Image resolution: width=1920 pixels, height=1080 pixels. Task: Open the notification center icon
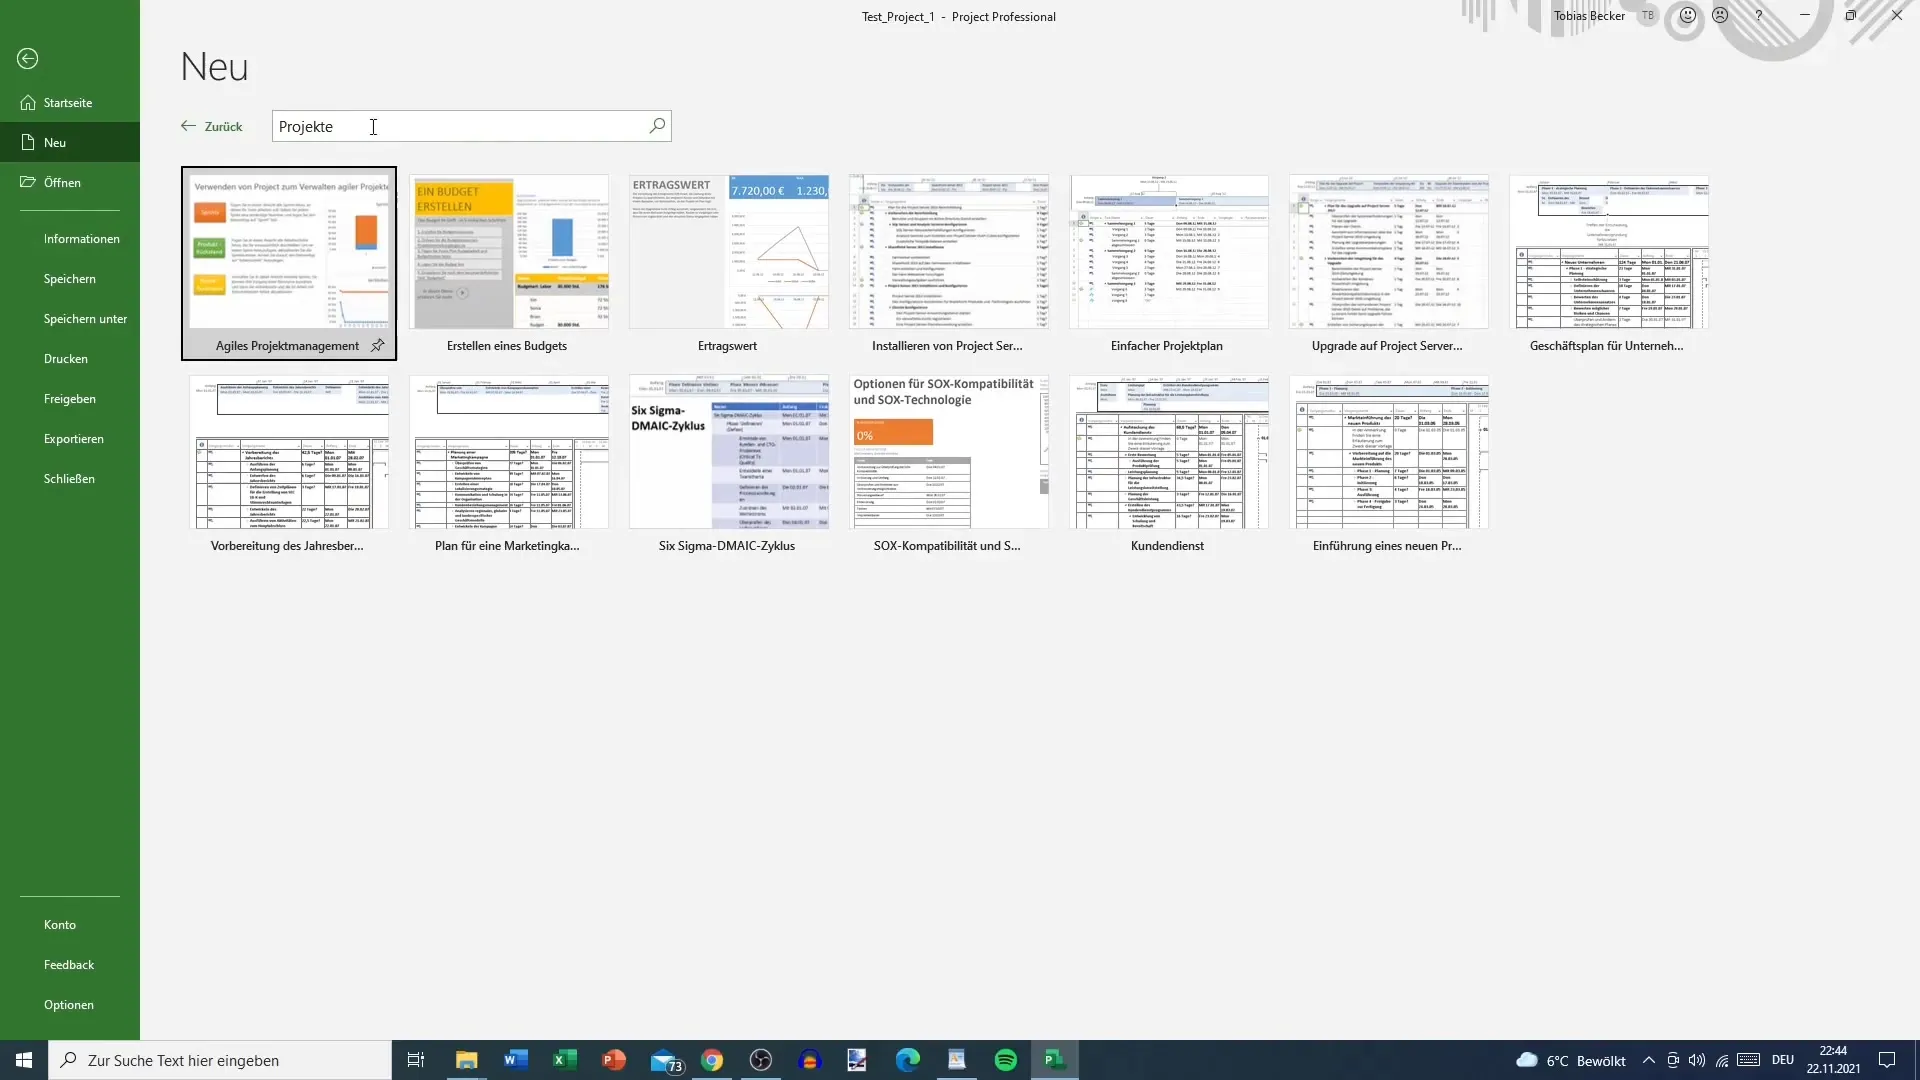[x=1887, y=1060]
